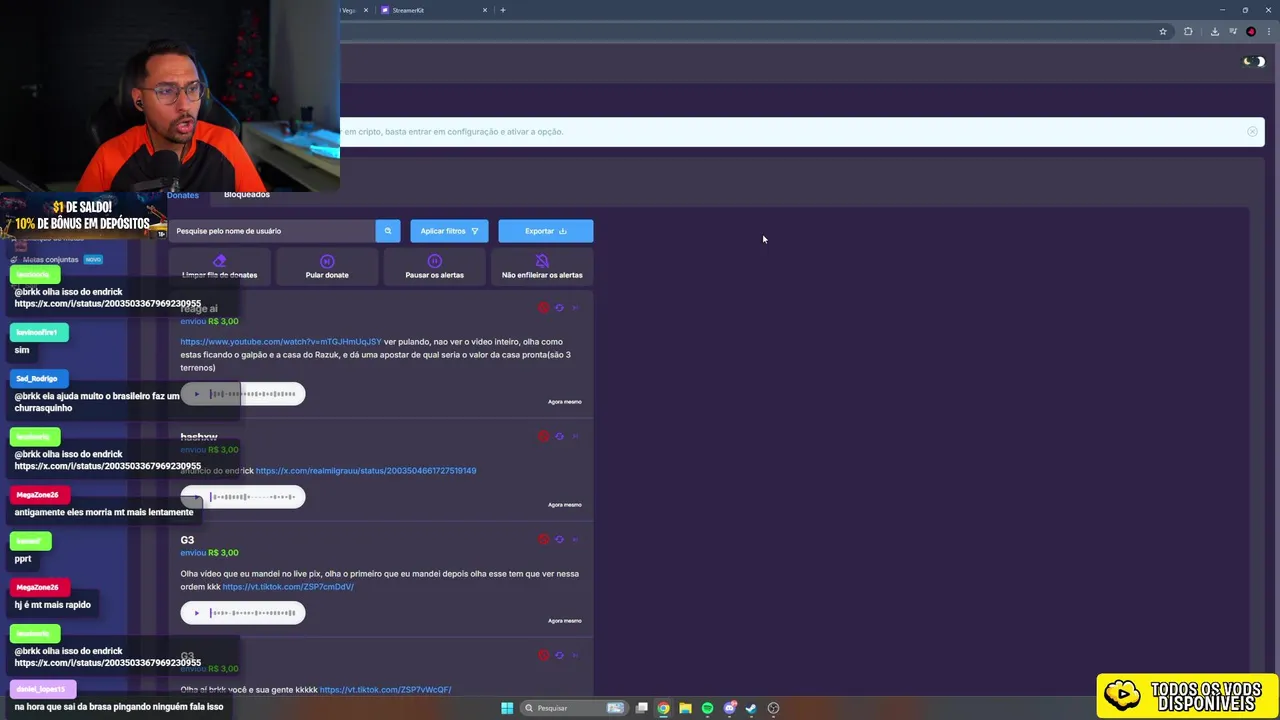Viewport: 1280px width, 720px height.
Task: Bookmark this page with the star icon
Action: tap(1163, 32)
